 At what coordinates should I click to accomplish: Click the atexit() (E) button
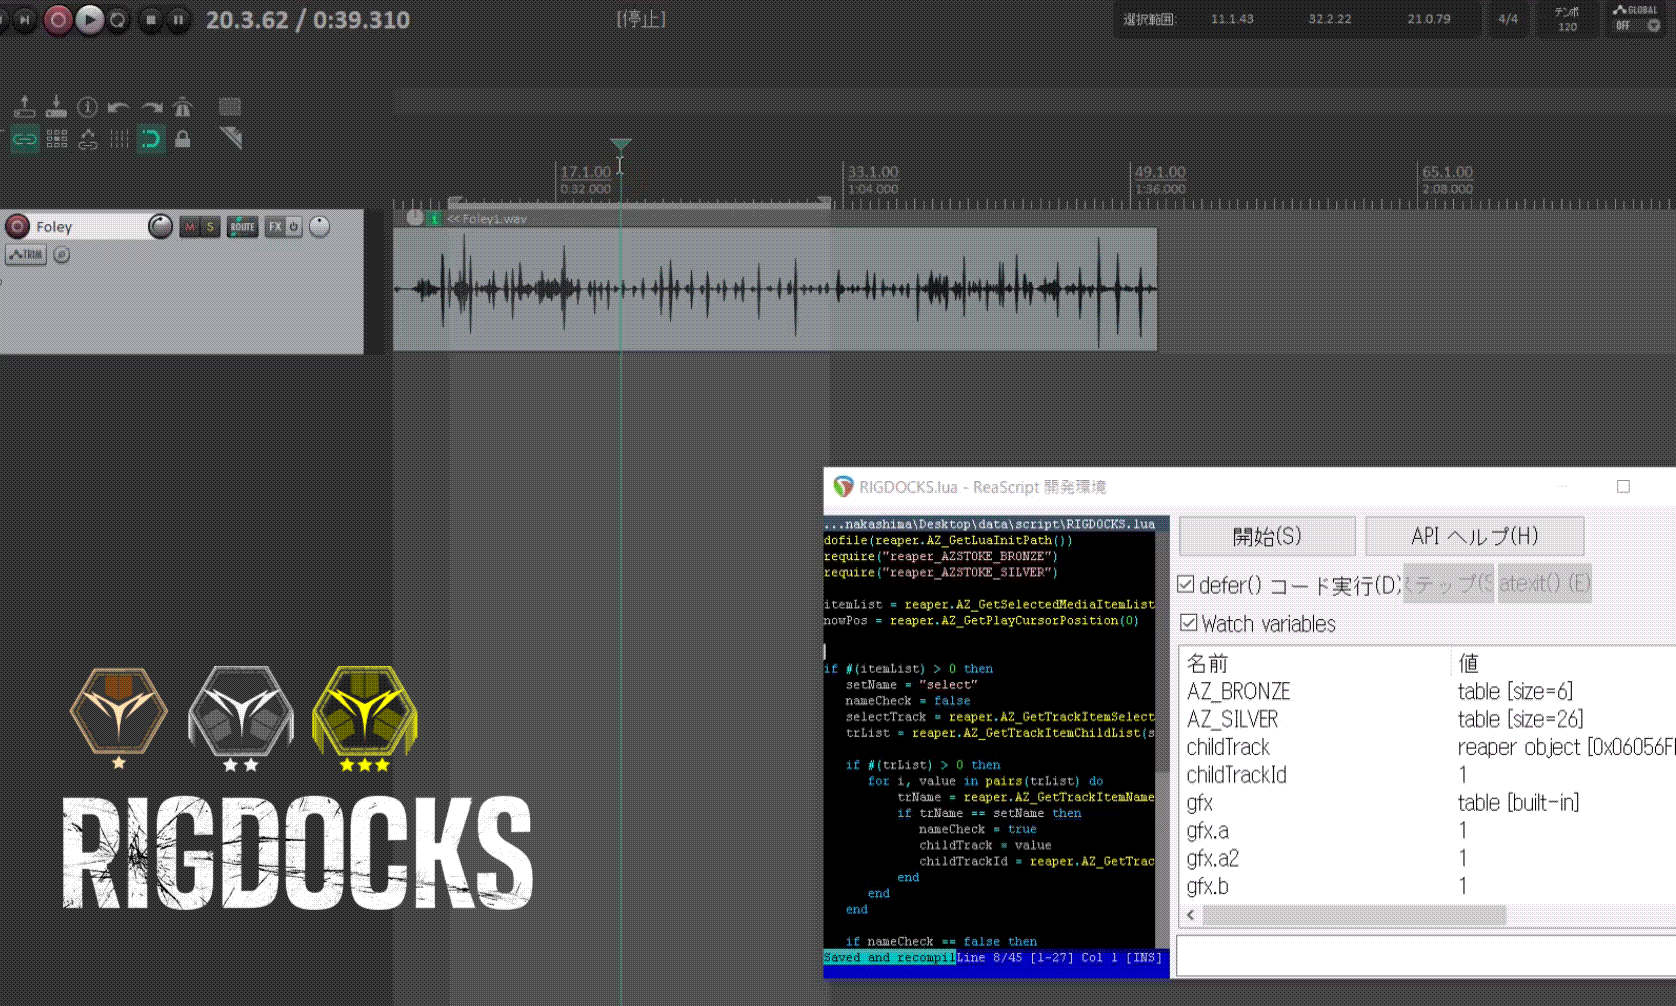coord(1544,583)
